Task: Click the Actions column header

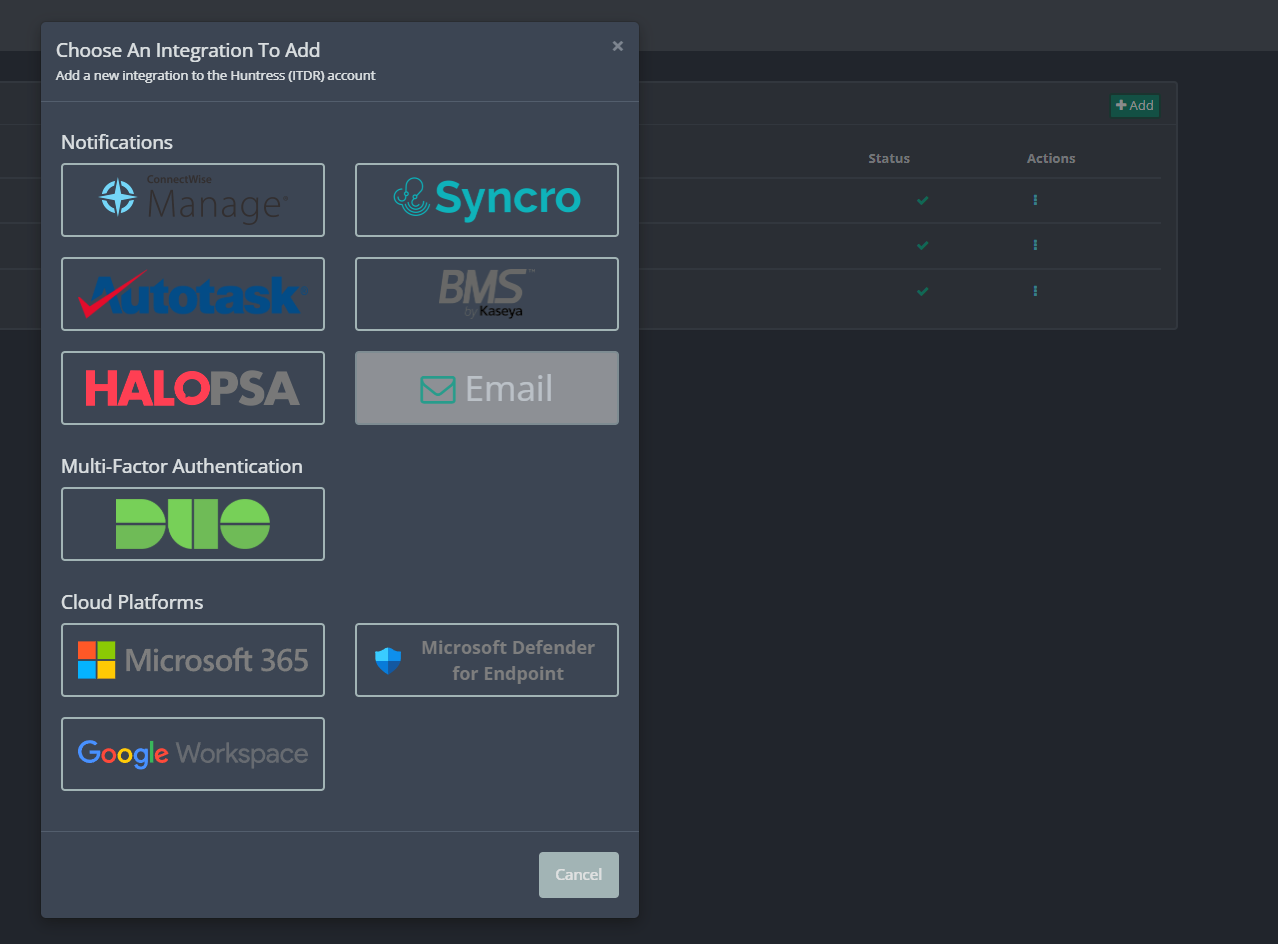Action: pyautogui.click(x=1051, y=158)
